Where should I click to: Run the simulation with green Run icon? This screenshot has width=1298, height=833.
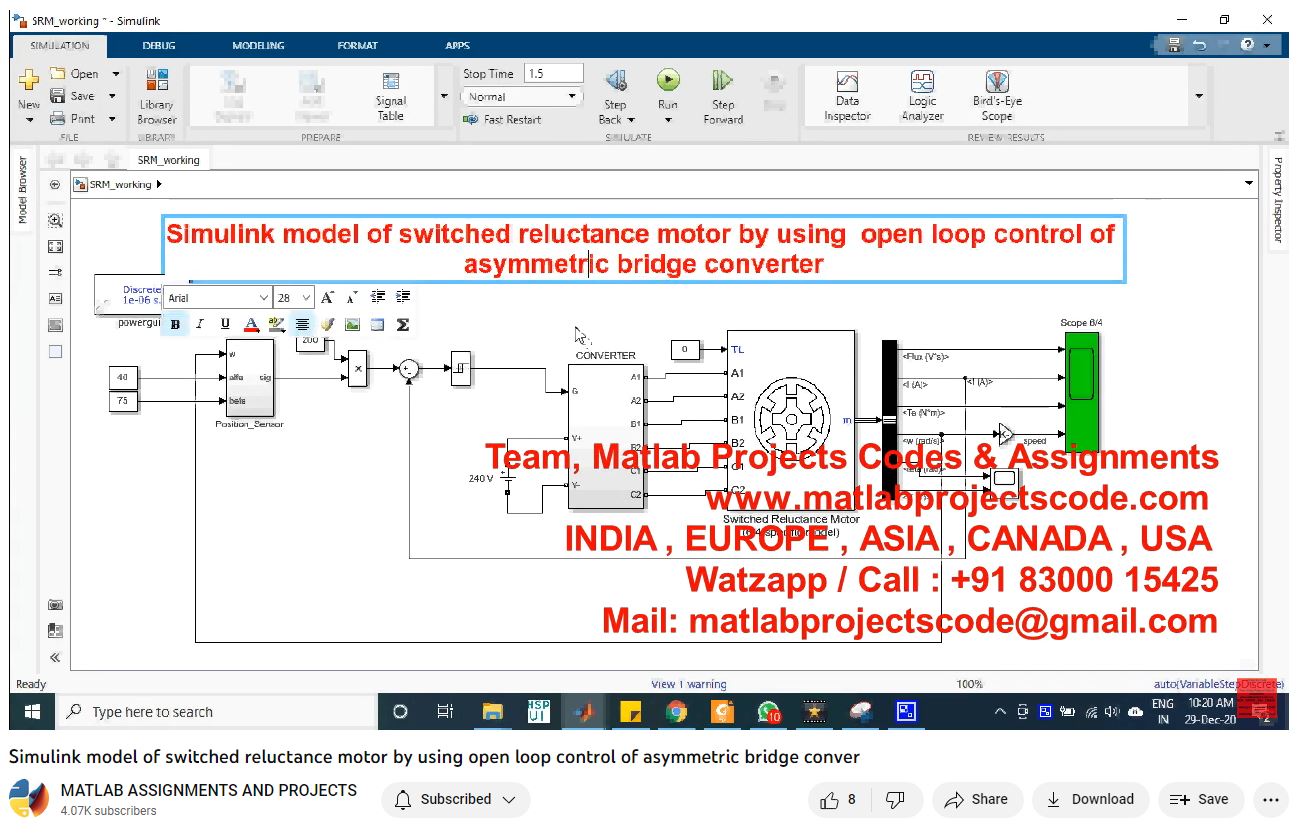point(668,81)
